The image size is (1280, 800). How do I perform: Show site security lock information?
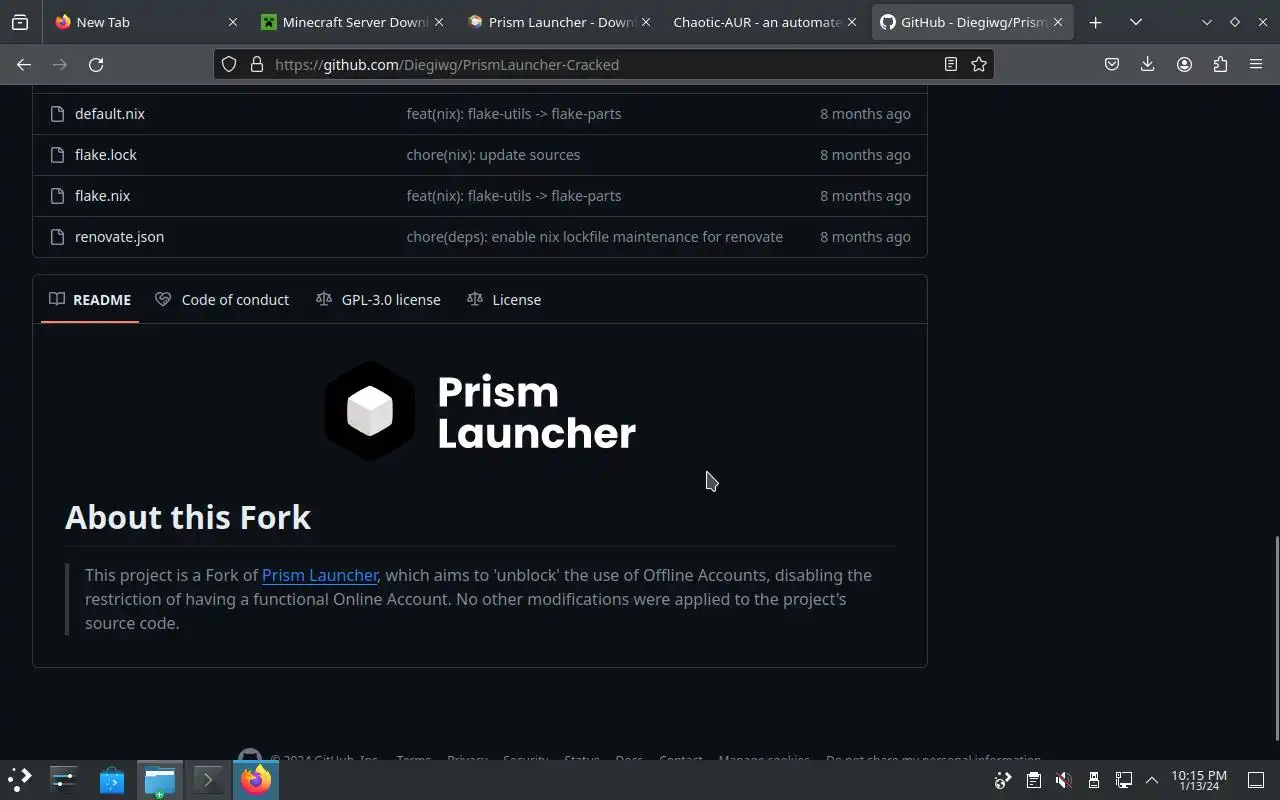[x=256, y=64]
